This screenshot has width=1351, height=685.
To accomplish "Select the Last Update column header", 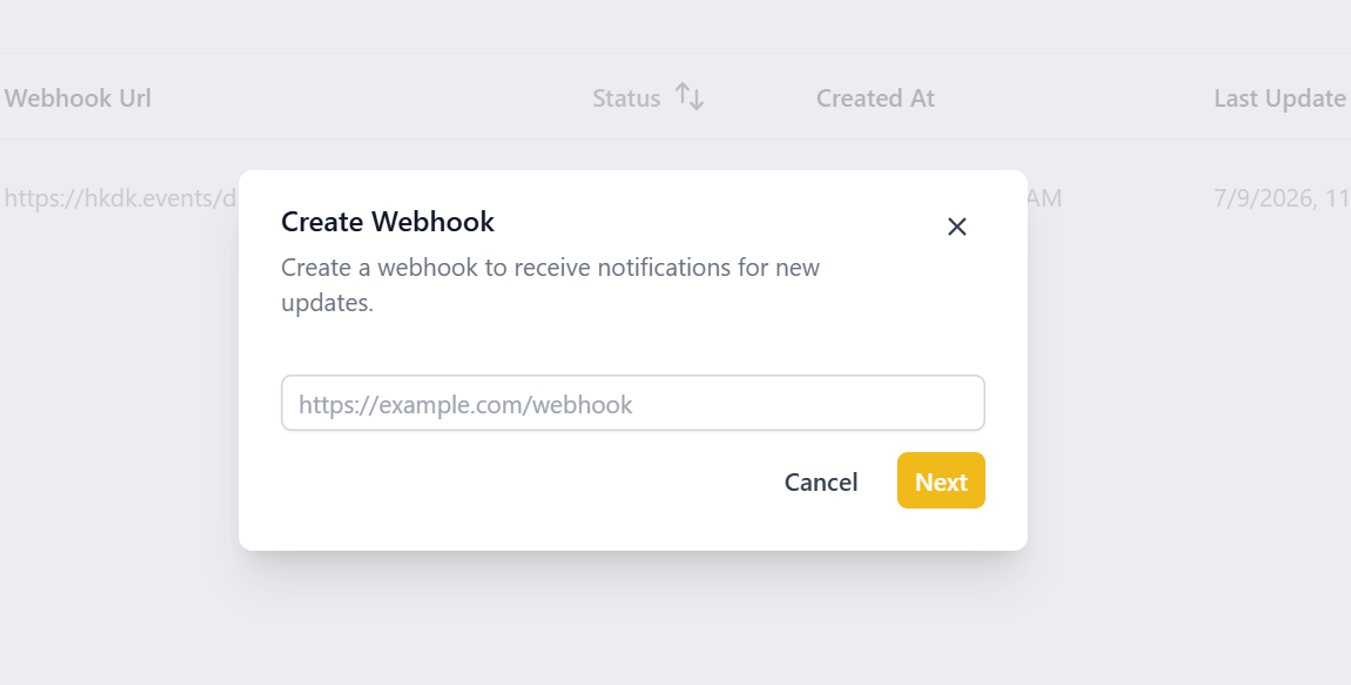I will point(1280,98).
